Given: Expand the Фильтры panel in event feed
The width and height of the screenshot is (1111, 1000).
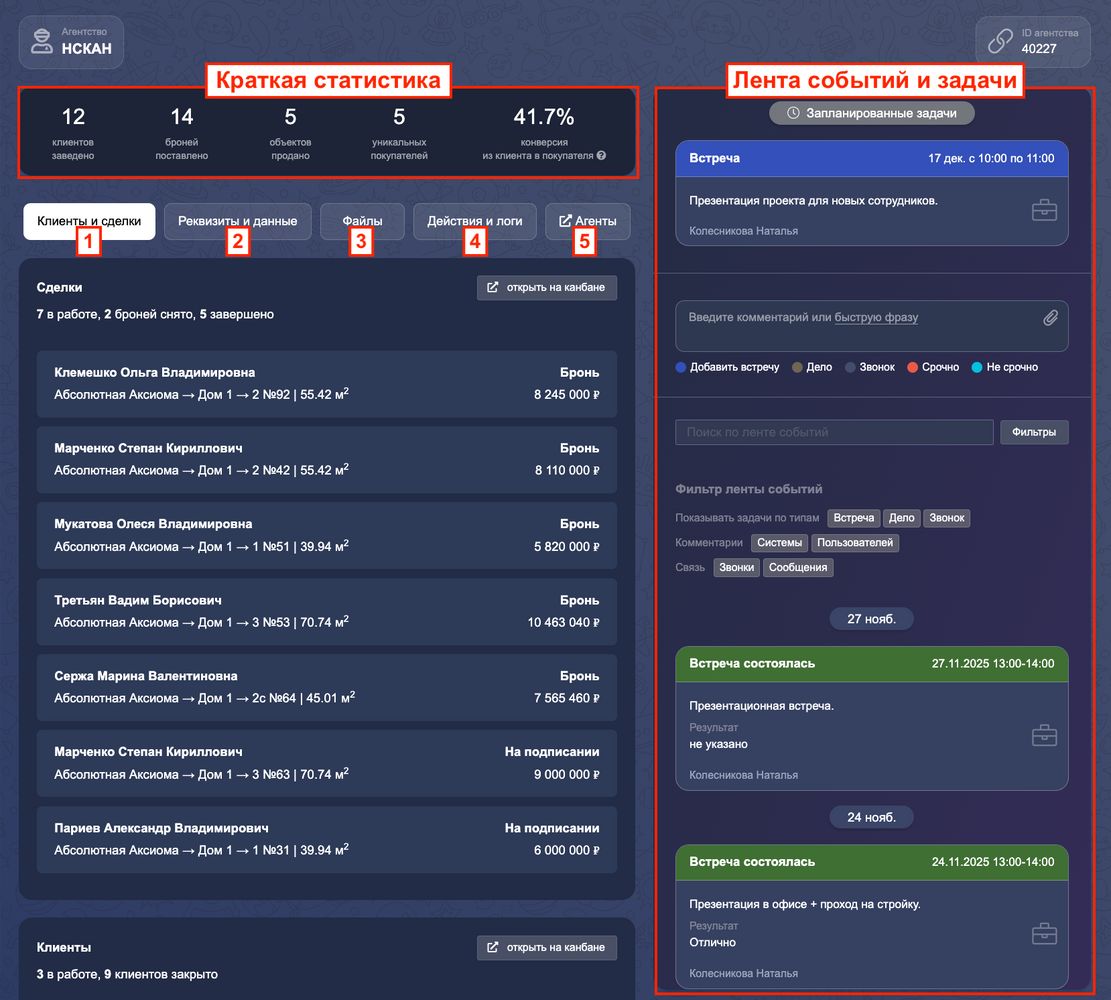Looking at the screenshot, I should click(x=1034, y=432).
